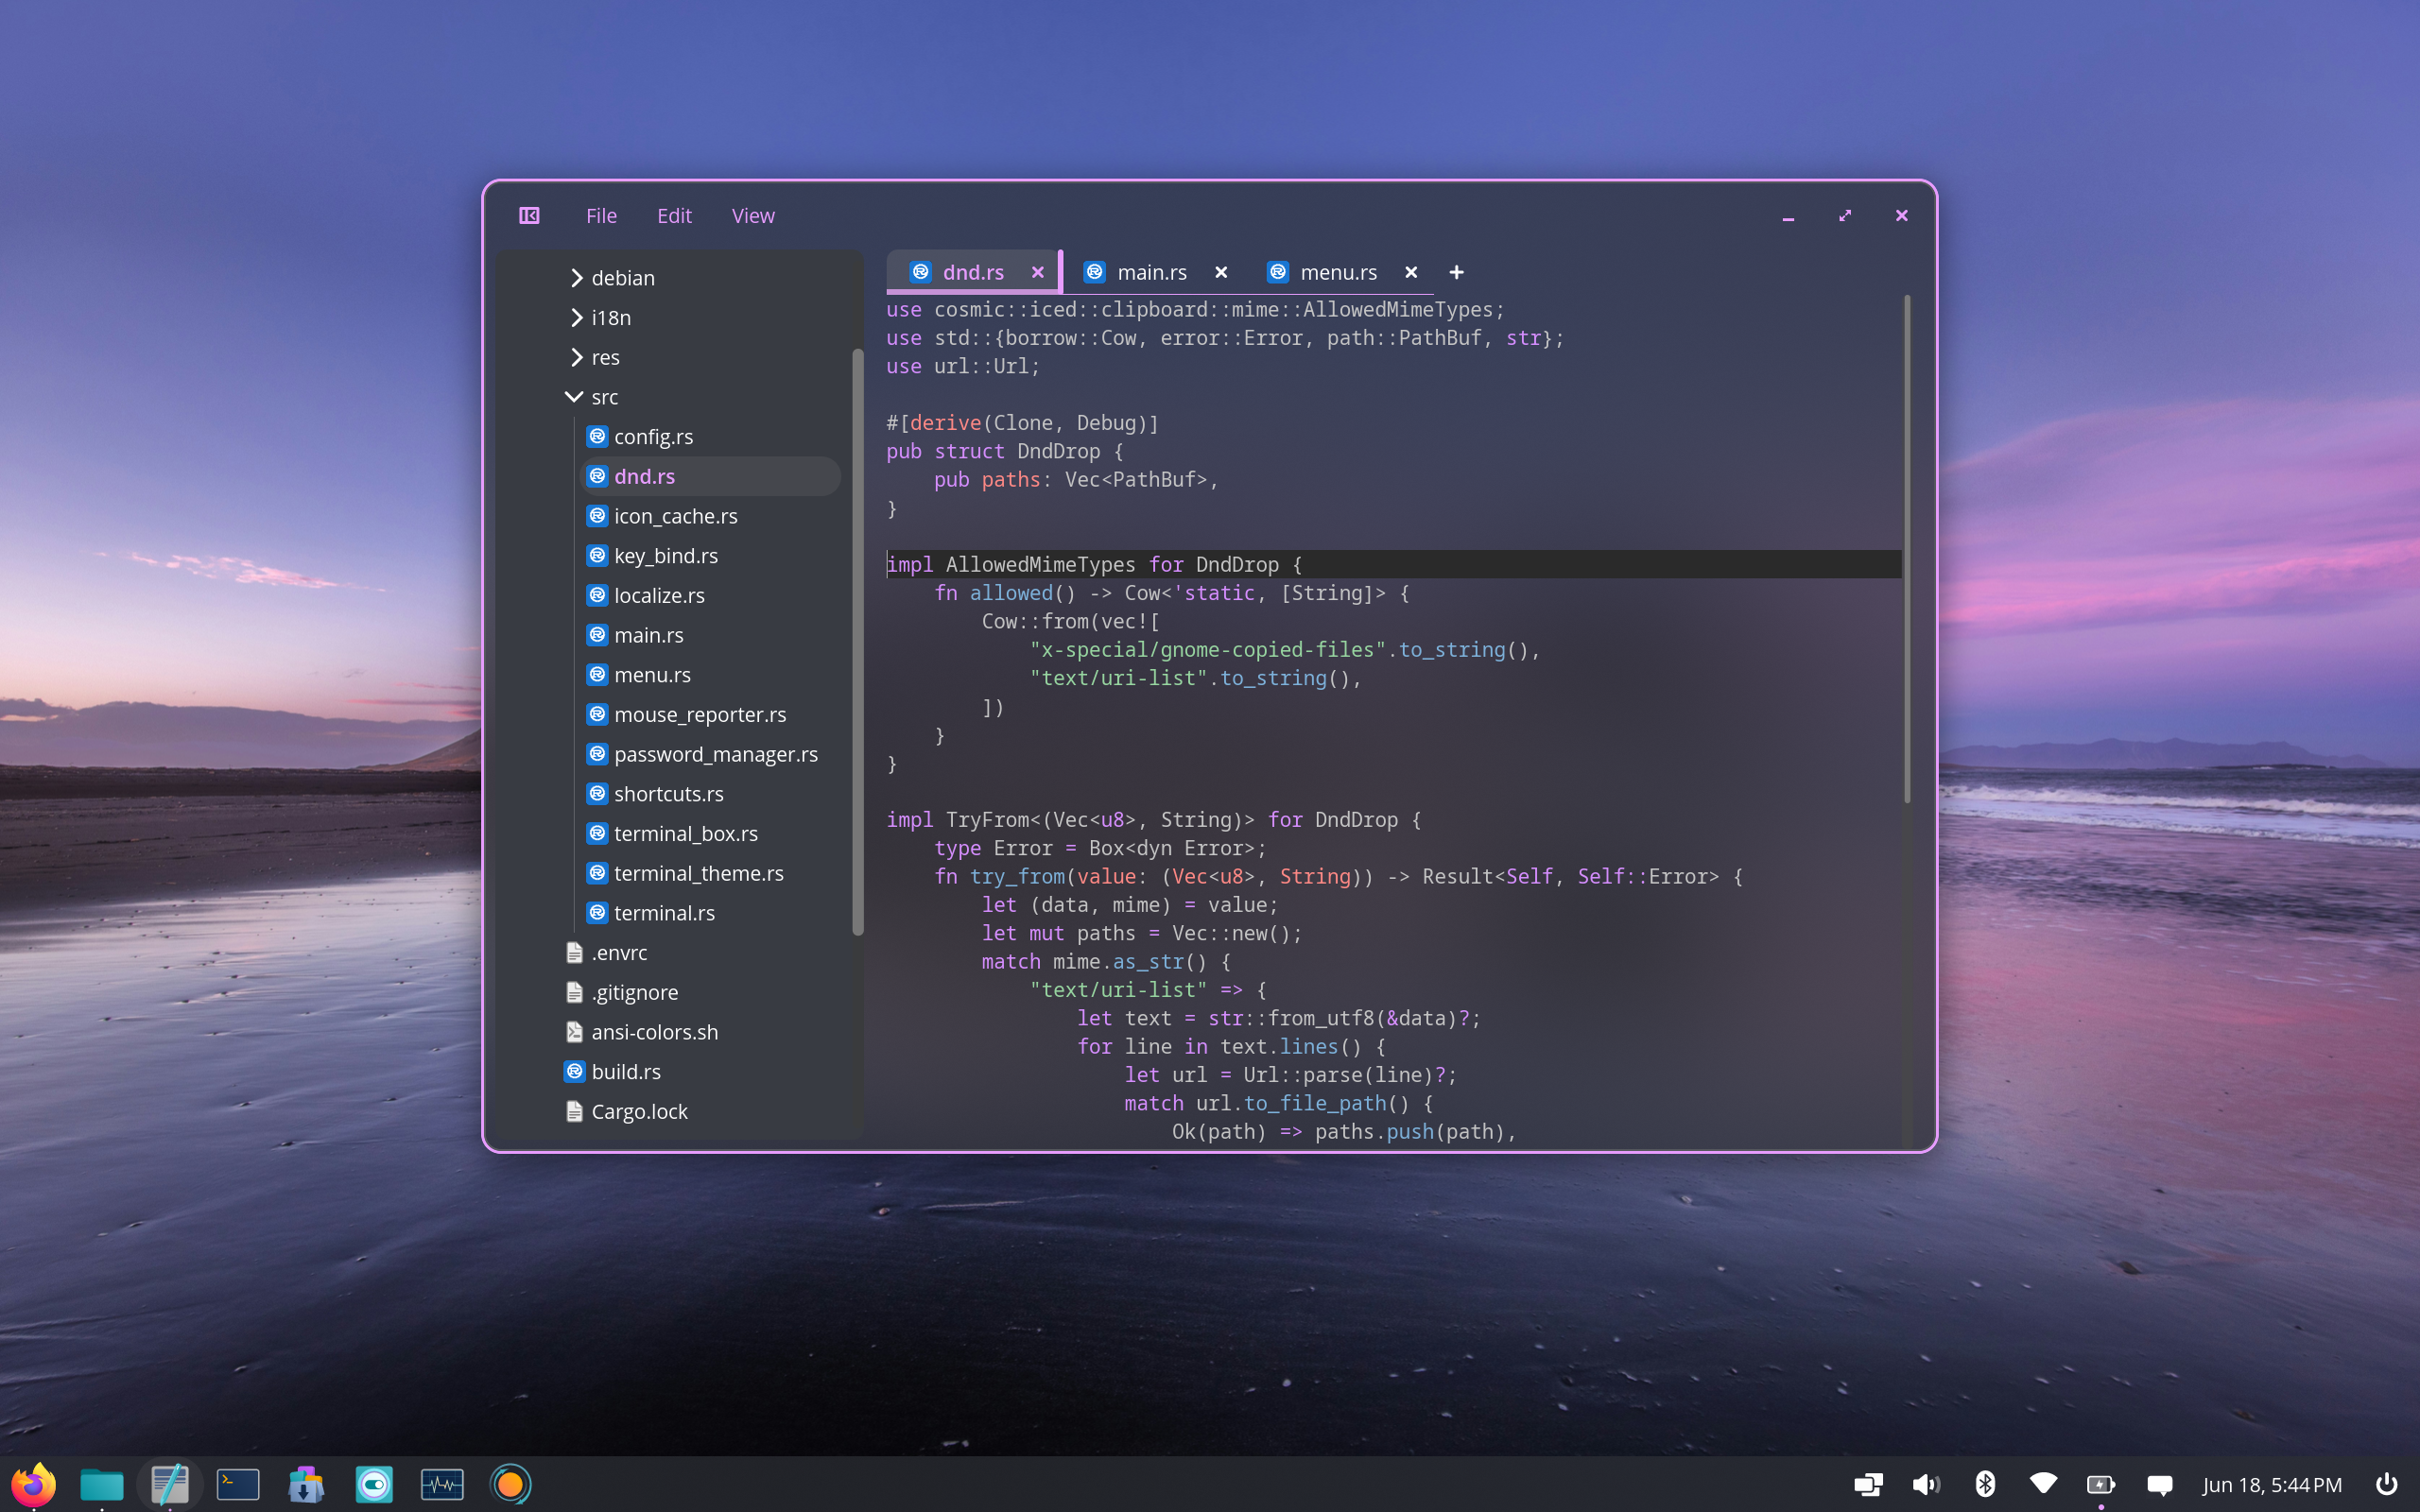Open key_bind.rs from the tree
Image resolution: width=2420 pixels, height=1512 pixels.
tap(710, 556)
